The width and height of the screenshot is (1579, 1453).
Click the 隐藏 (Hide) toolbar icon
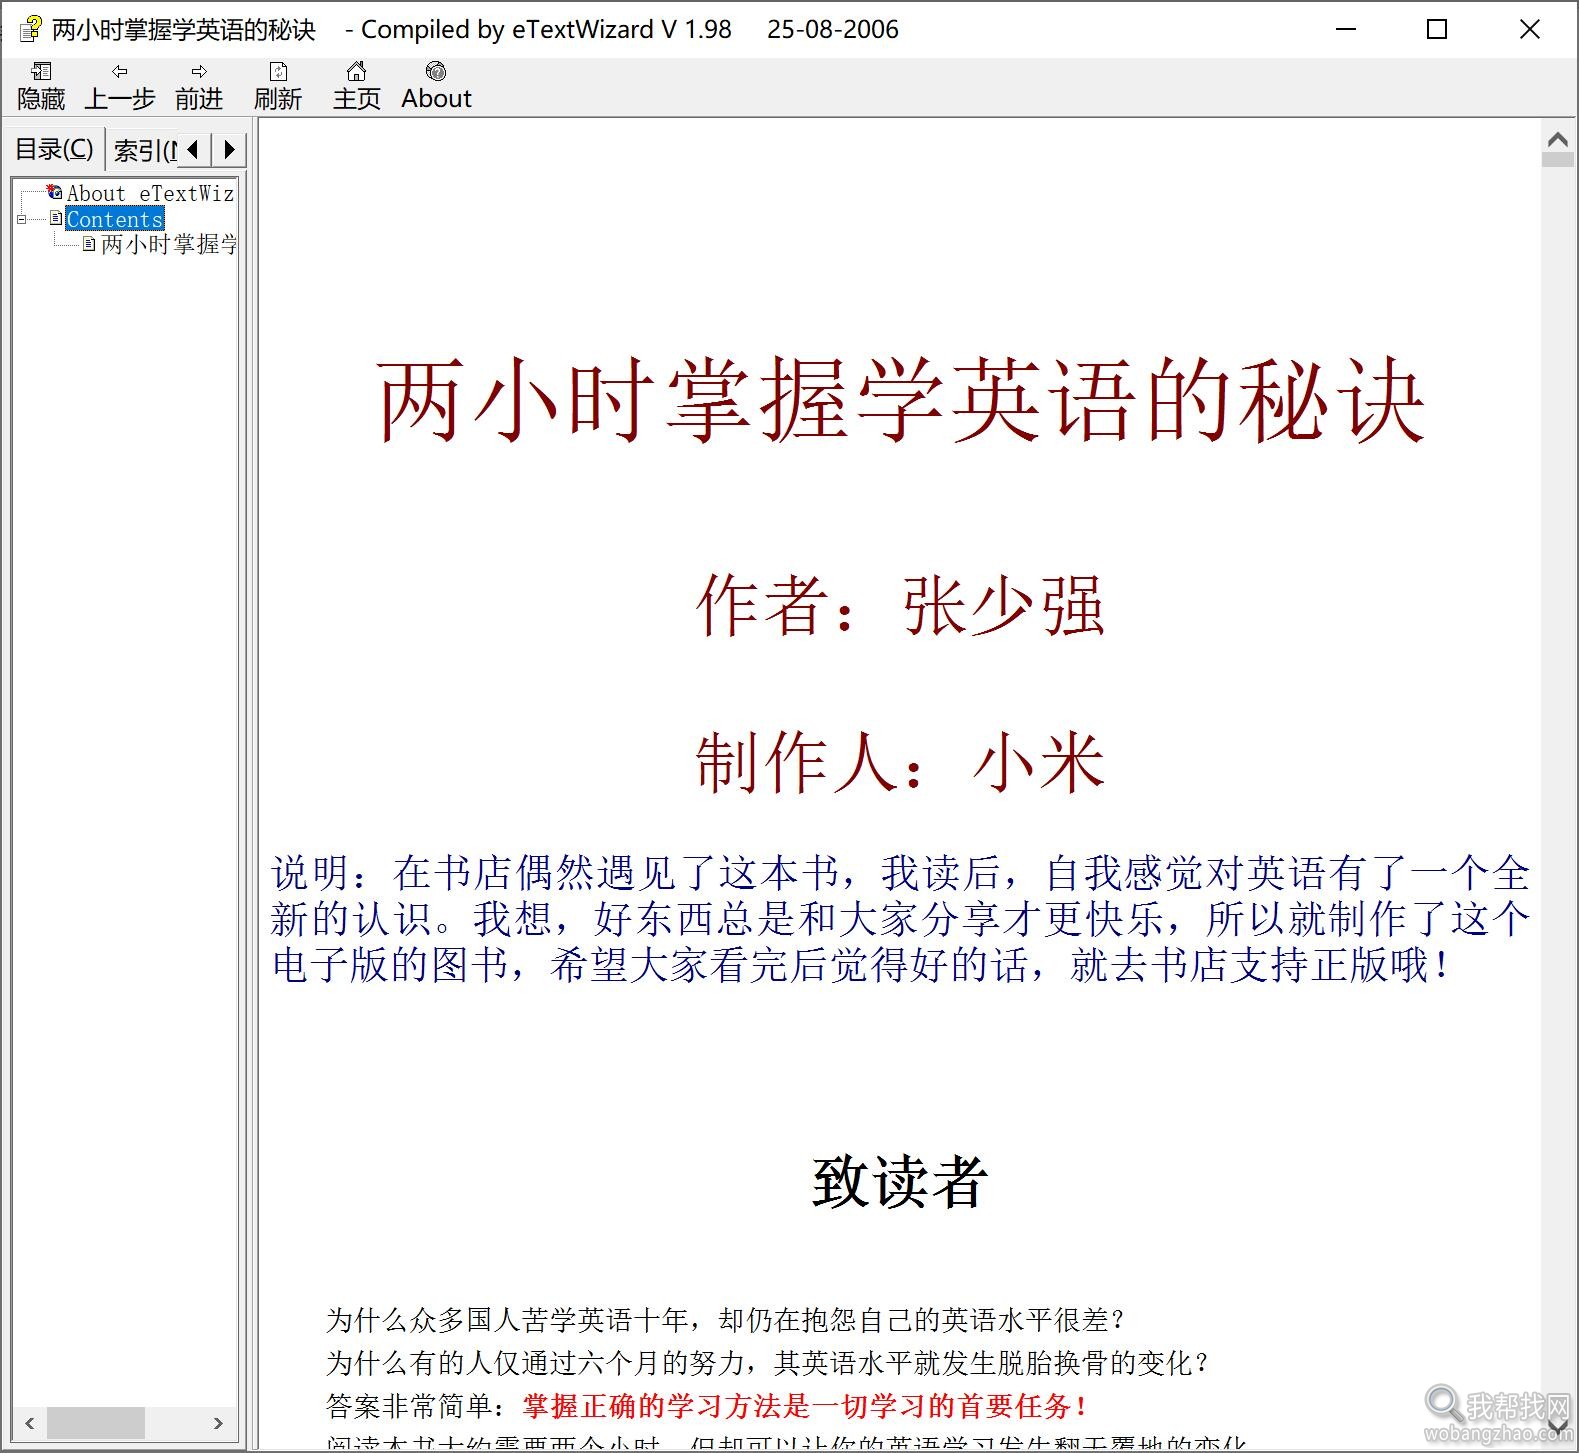(x=41, y=85)
